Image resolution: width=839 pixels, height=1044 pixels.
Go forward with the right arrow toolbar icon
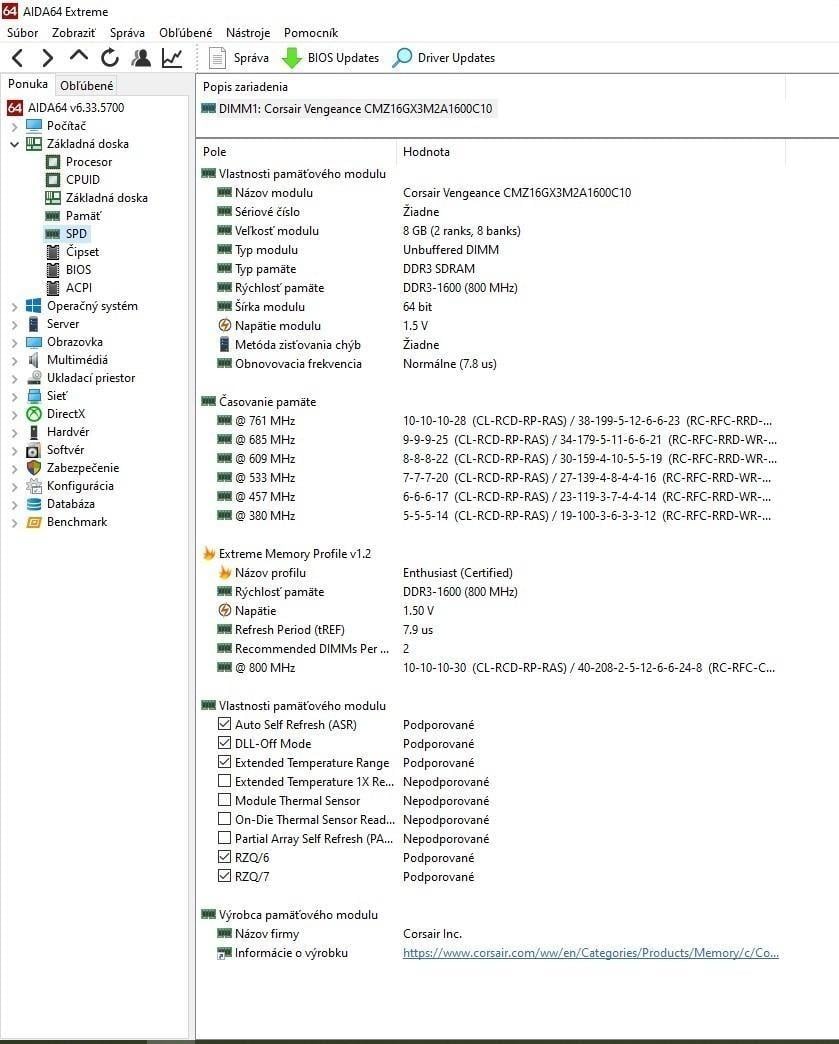click(47, 58)
